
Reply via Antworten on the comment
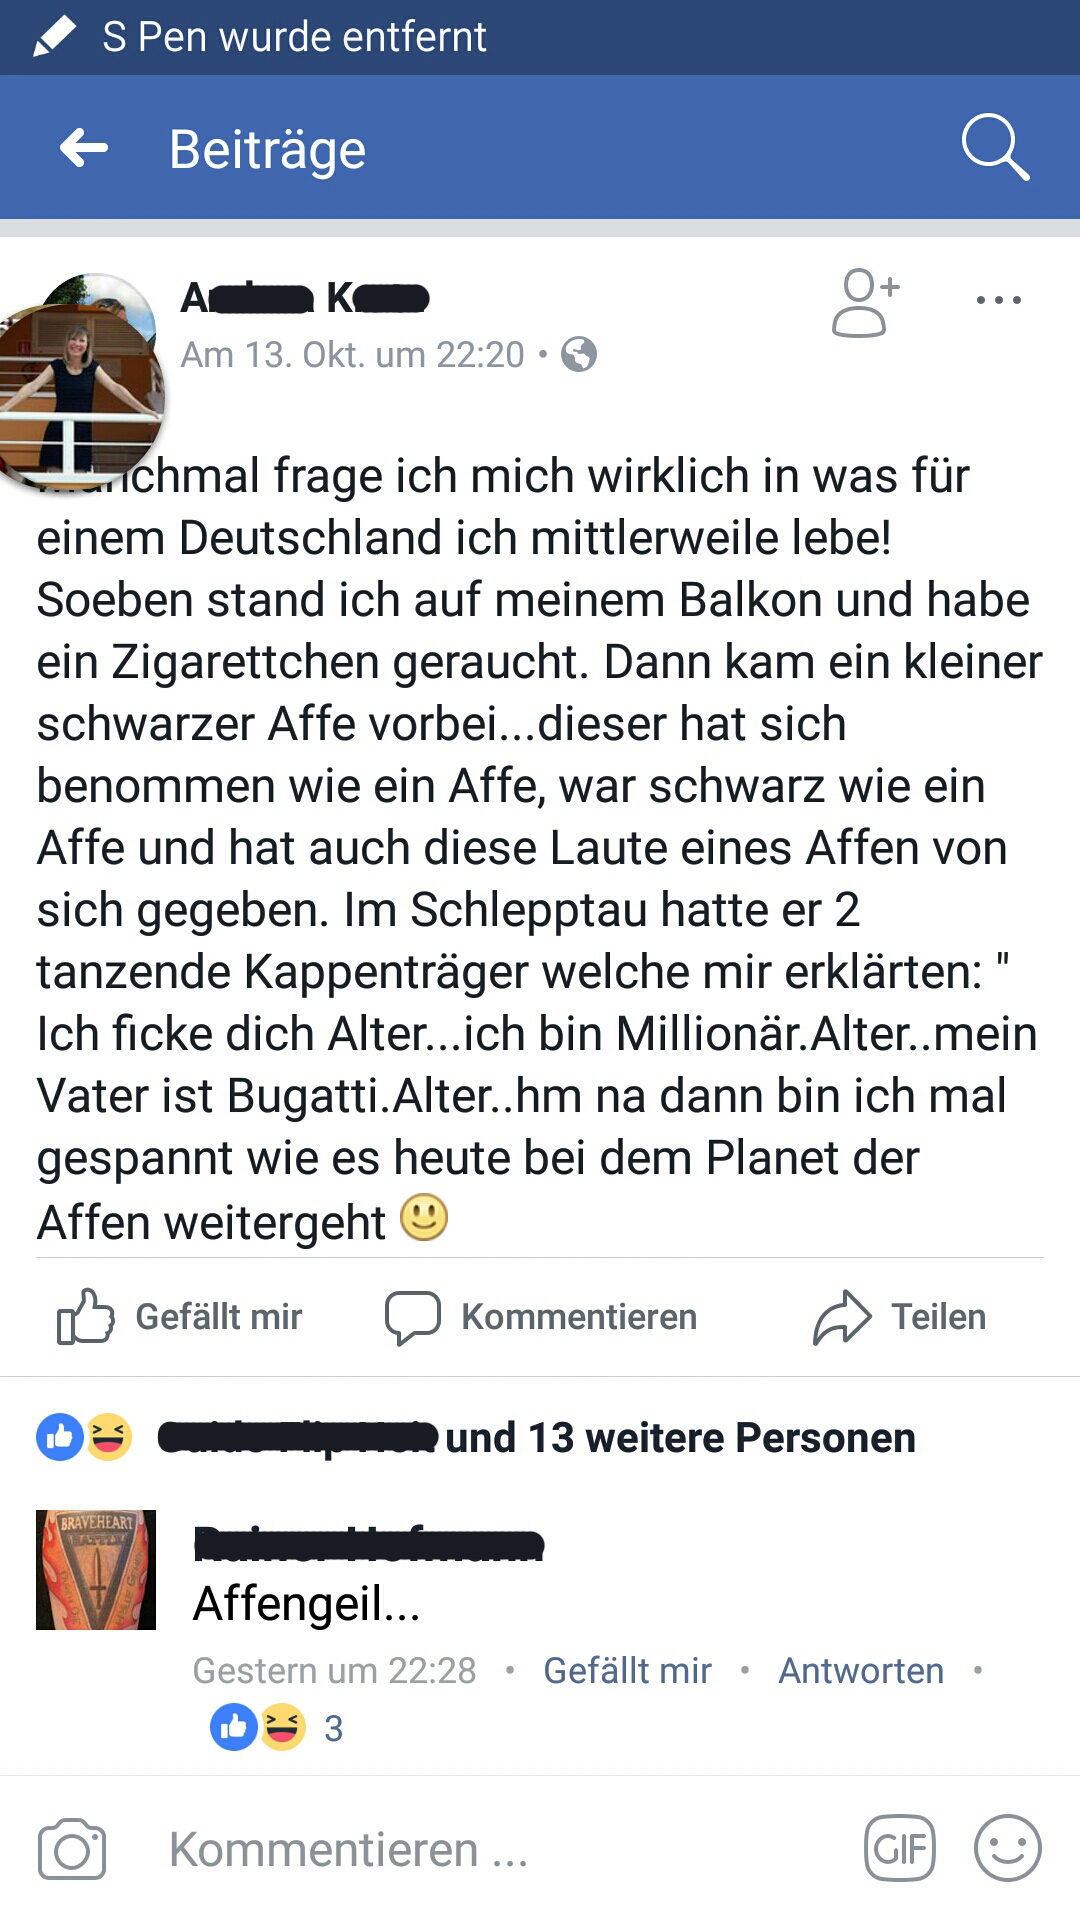(x=861, y=1670)
